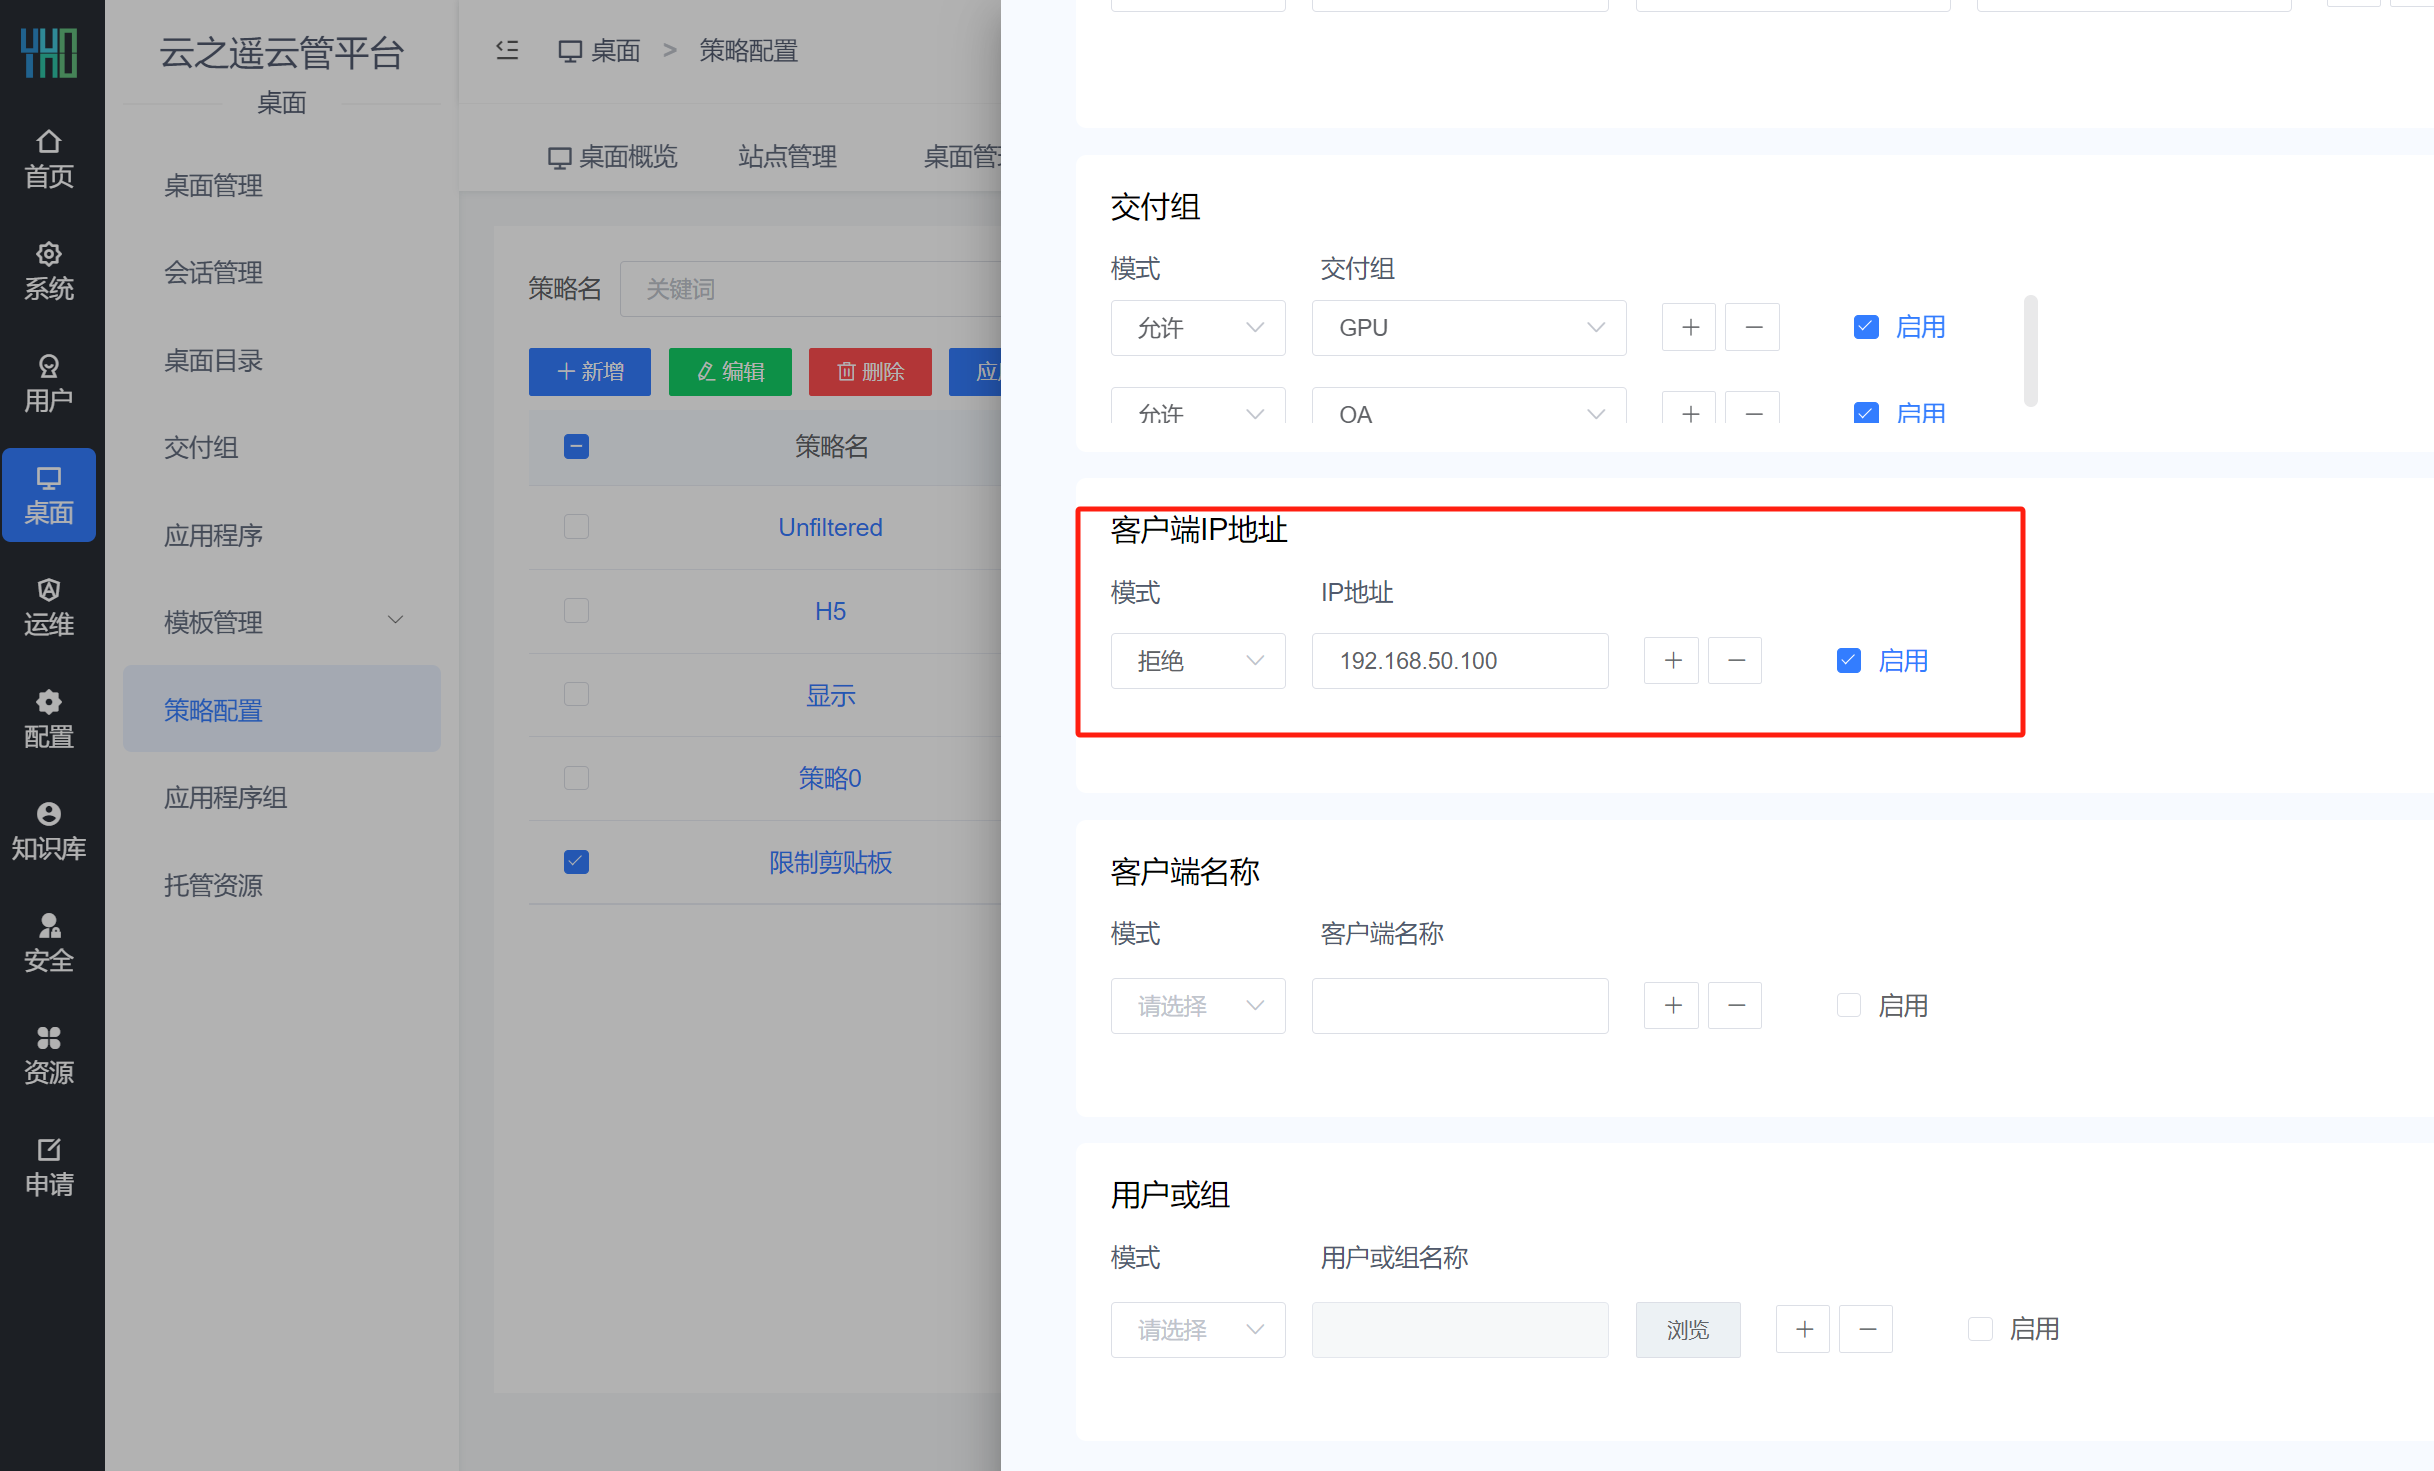Click the YHD platform logo
Screen dimensions: 2434x1471
tap(49, 52)
